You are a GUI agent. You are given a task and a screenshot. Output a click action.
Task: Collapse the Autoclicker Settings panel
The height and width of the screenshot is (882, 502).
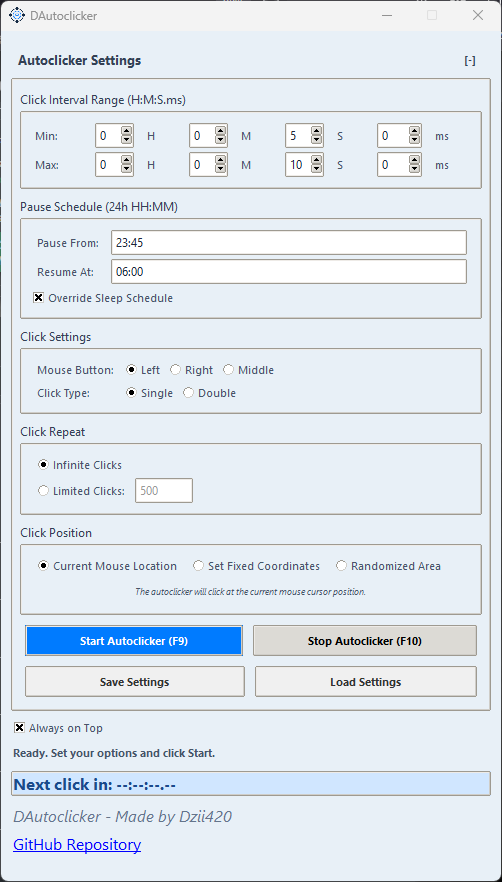470,61
